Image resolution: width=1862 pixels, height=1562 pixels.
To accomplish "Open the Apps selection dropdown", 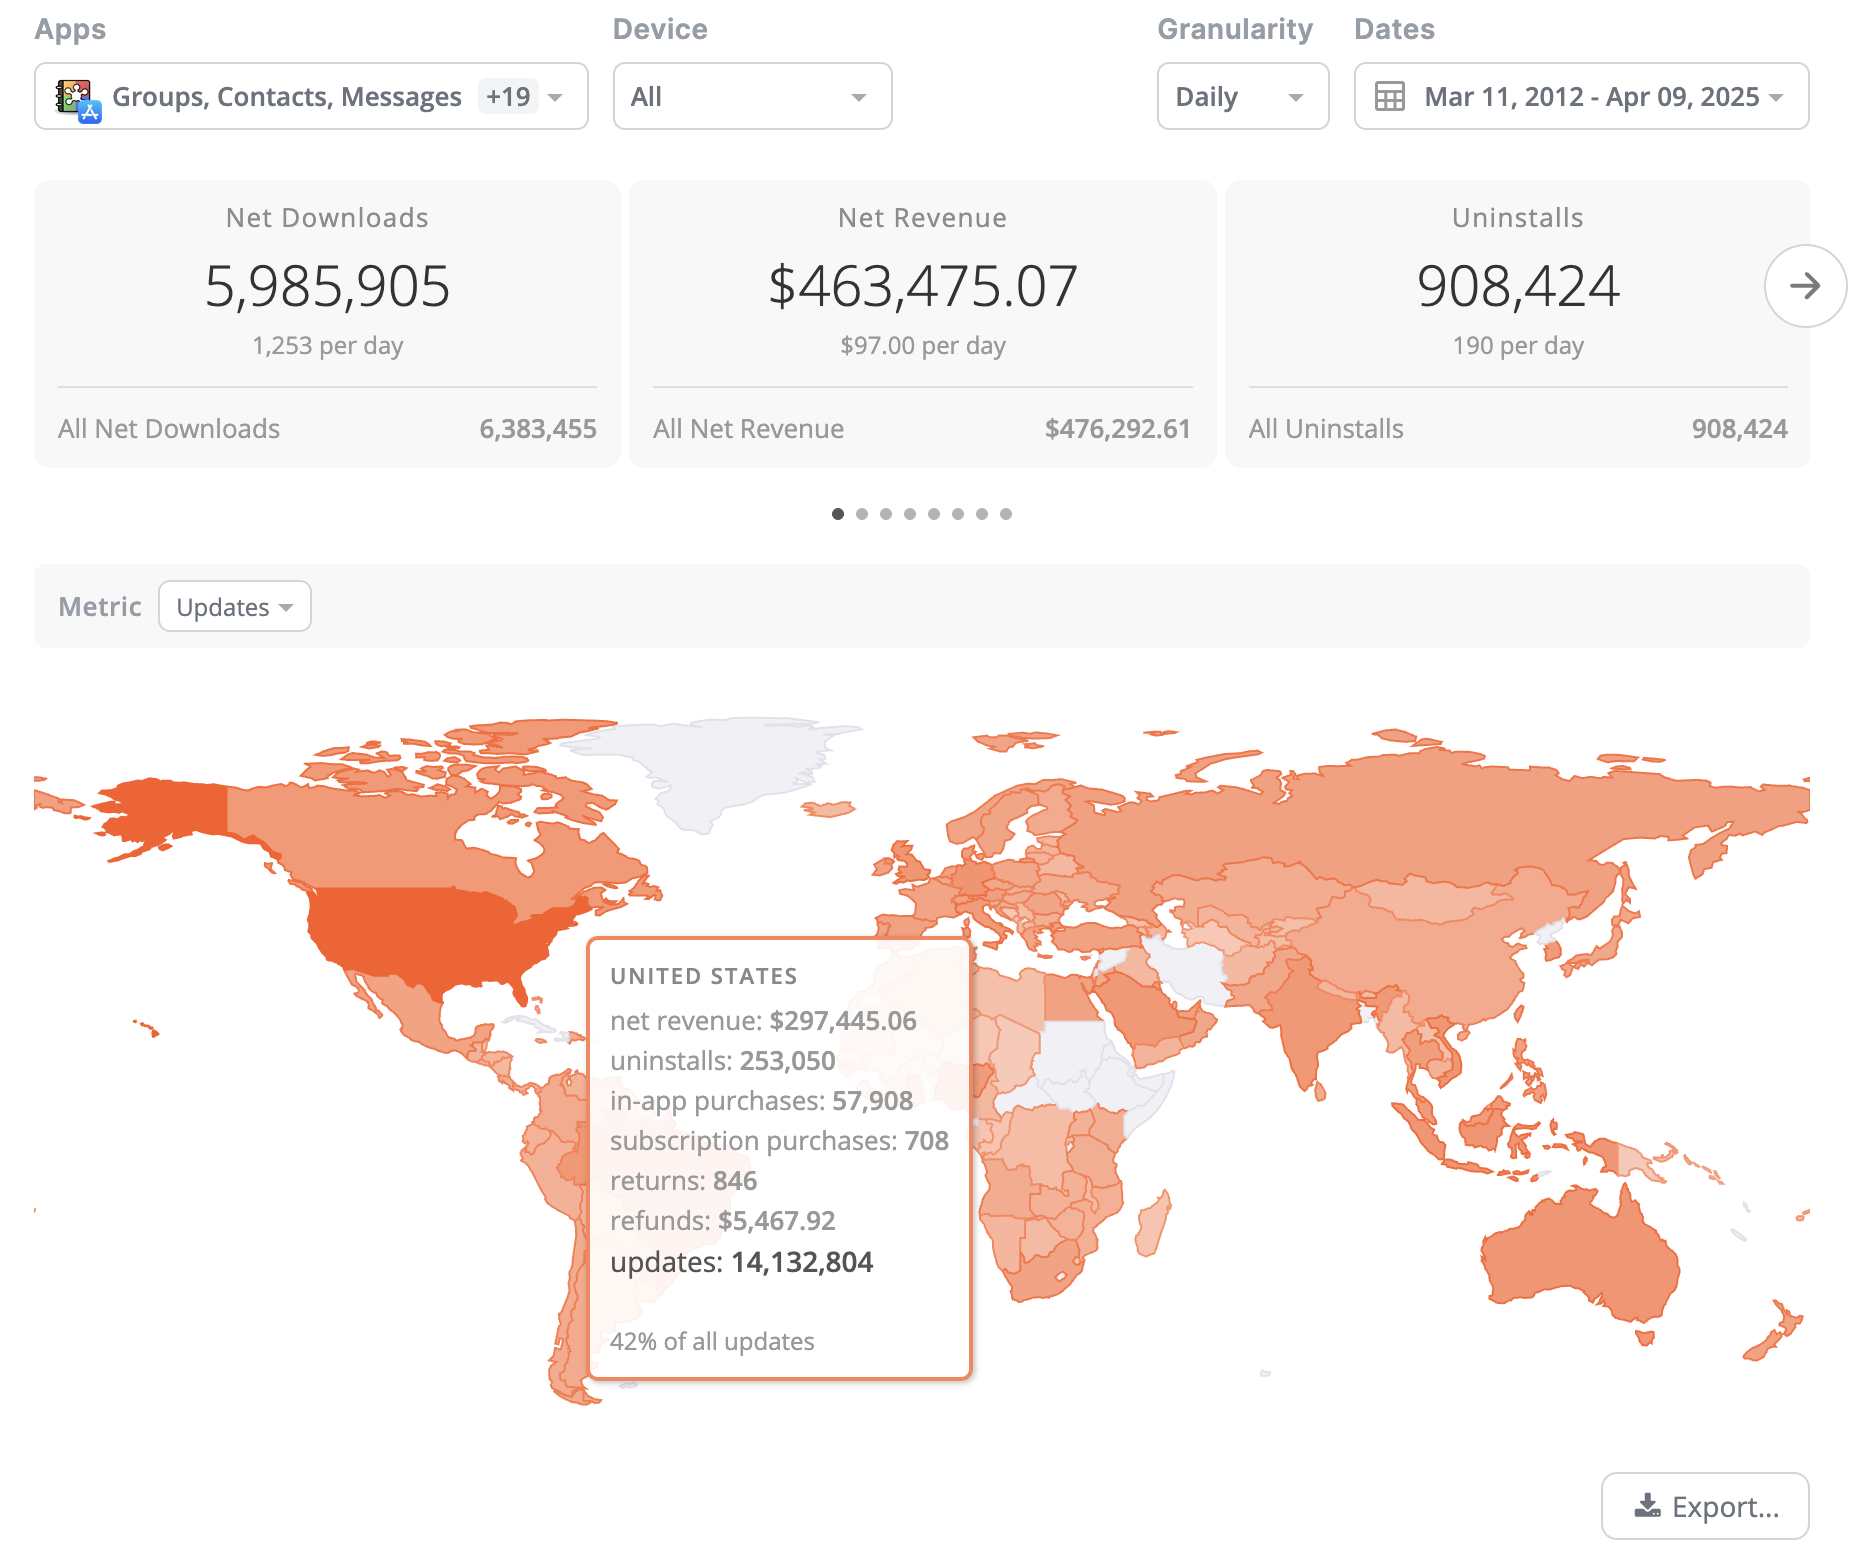I will 311,97.
